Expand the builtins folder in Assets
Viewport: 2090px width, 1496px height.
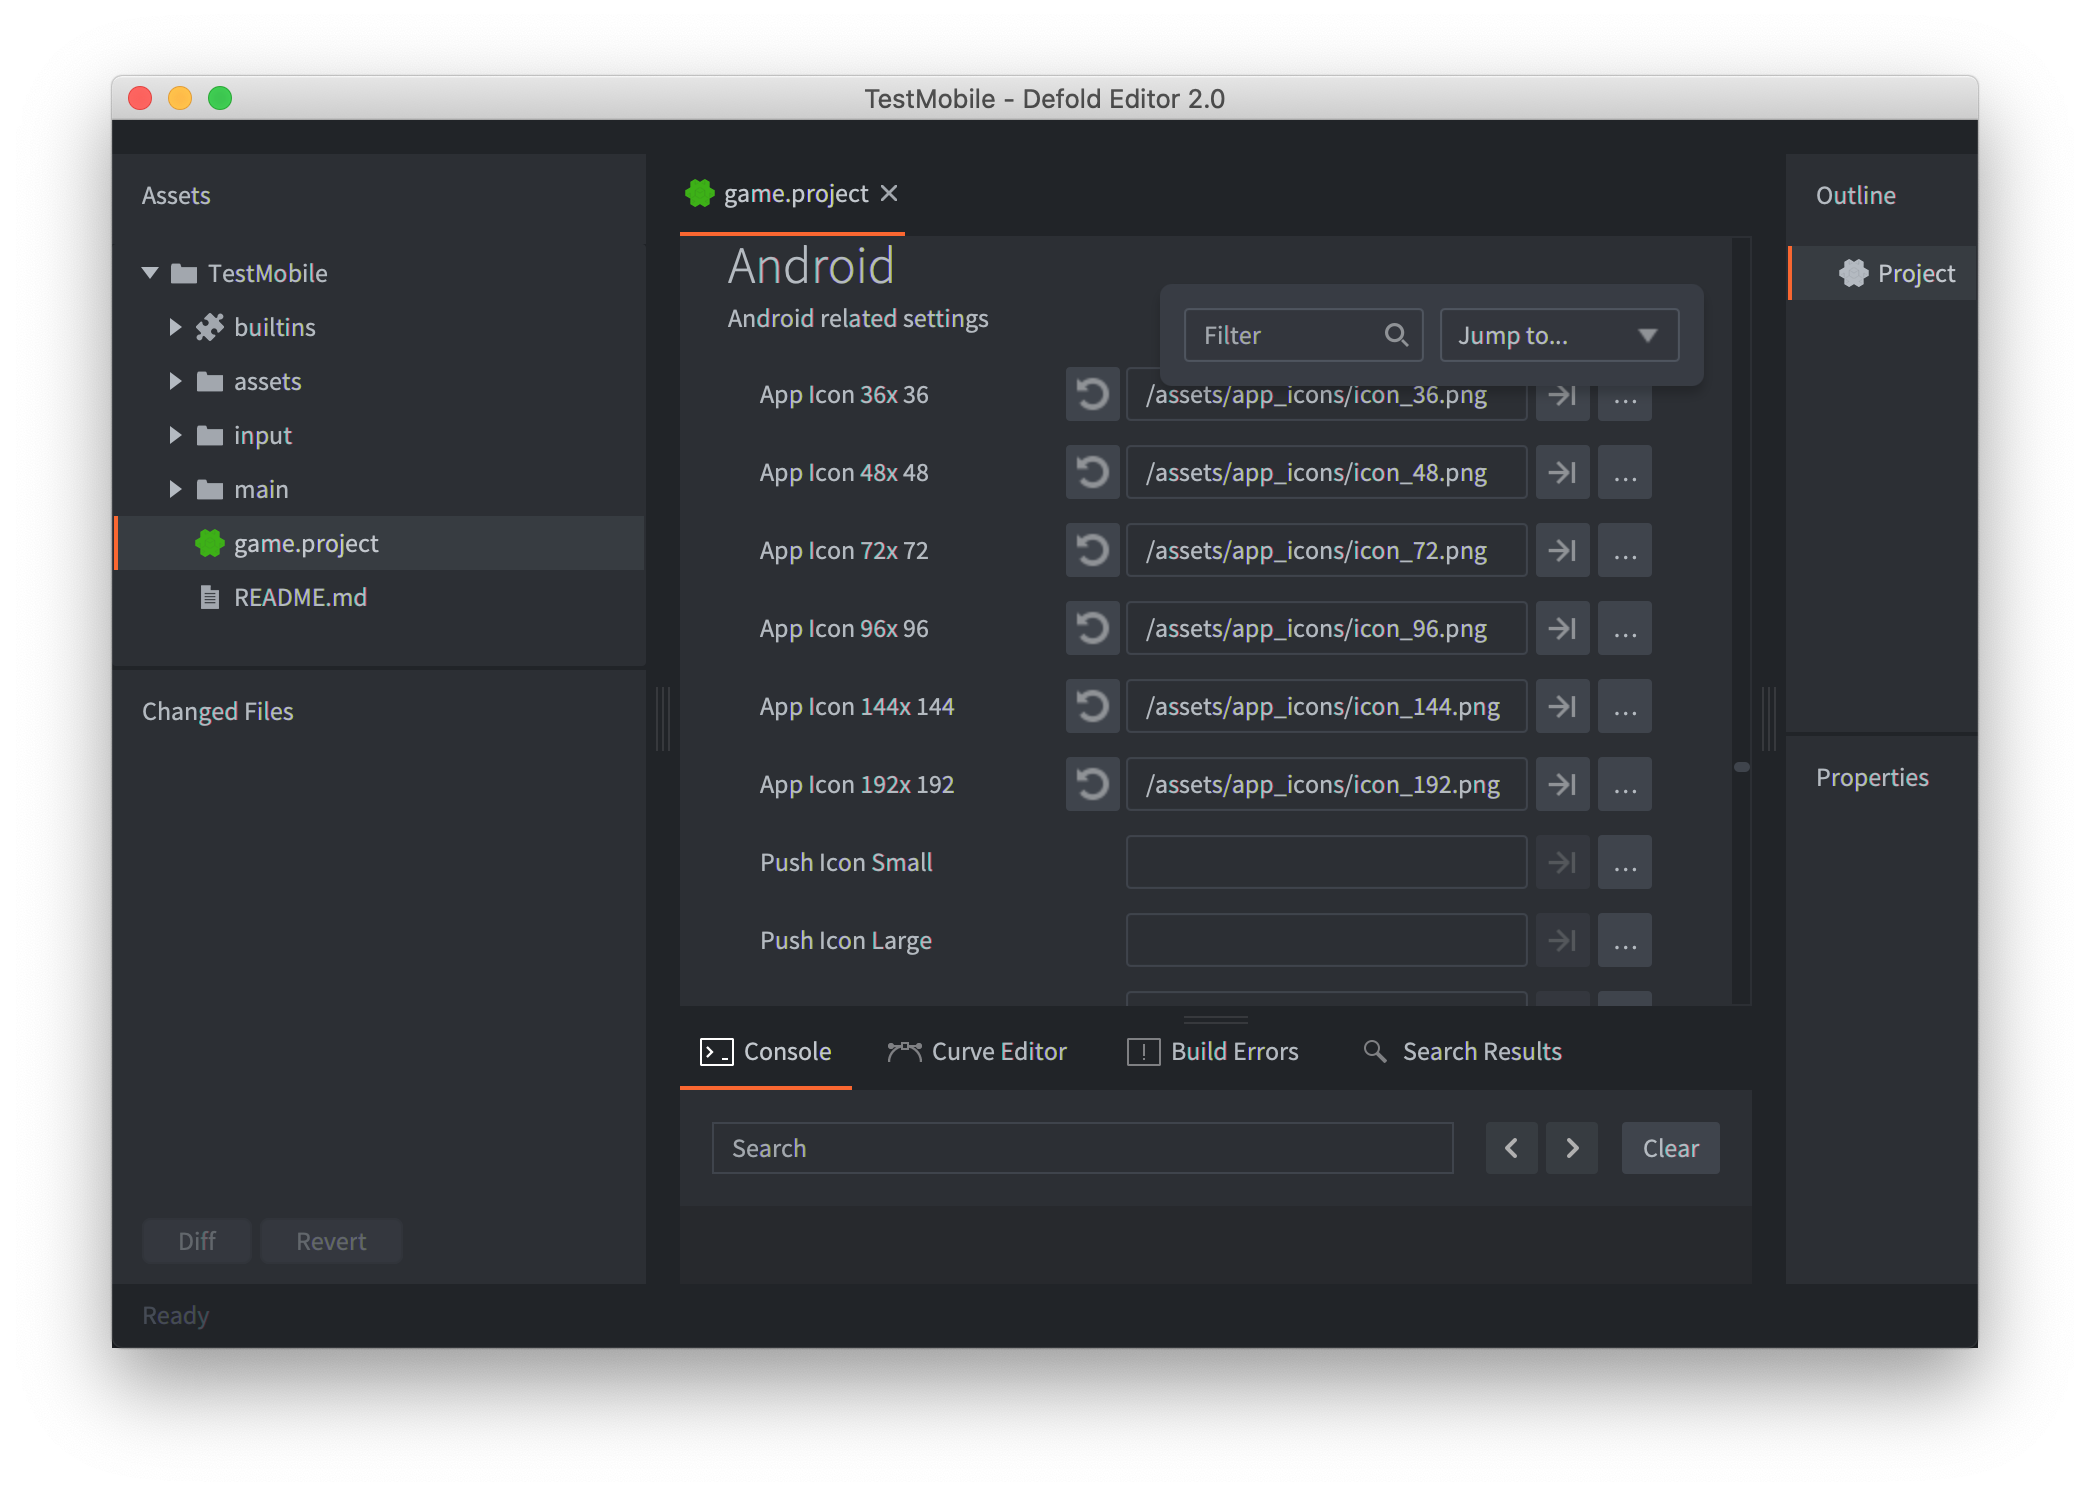[x=175, y=325]
